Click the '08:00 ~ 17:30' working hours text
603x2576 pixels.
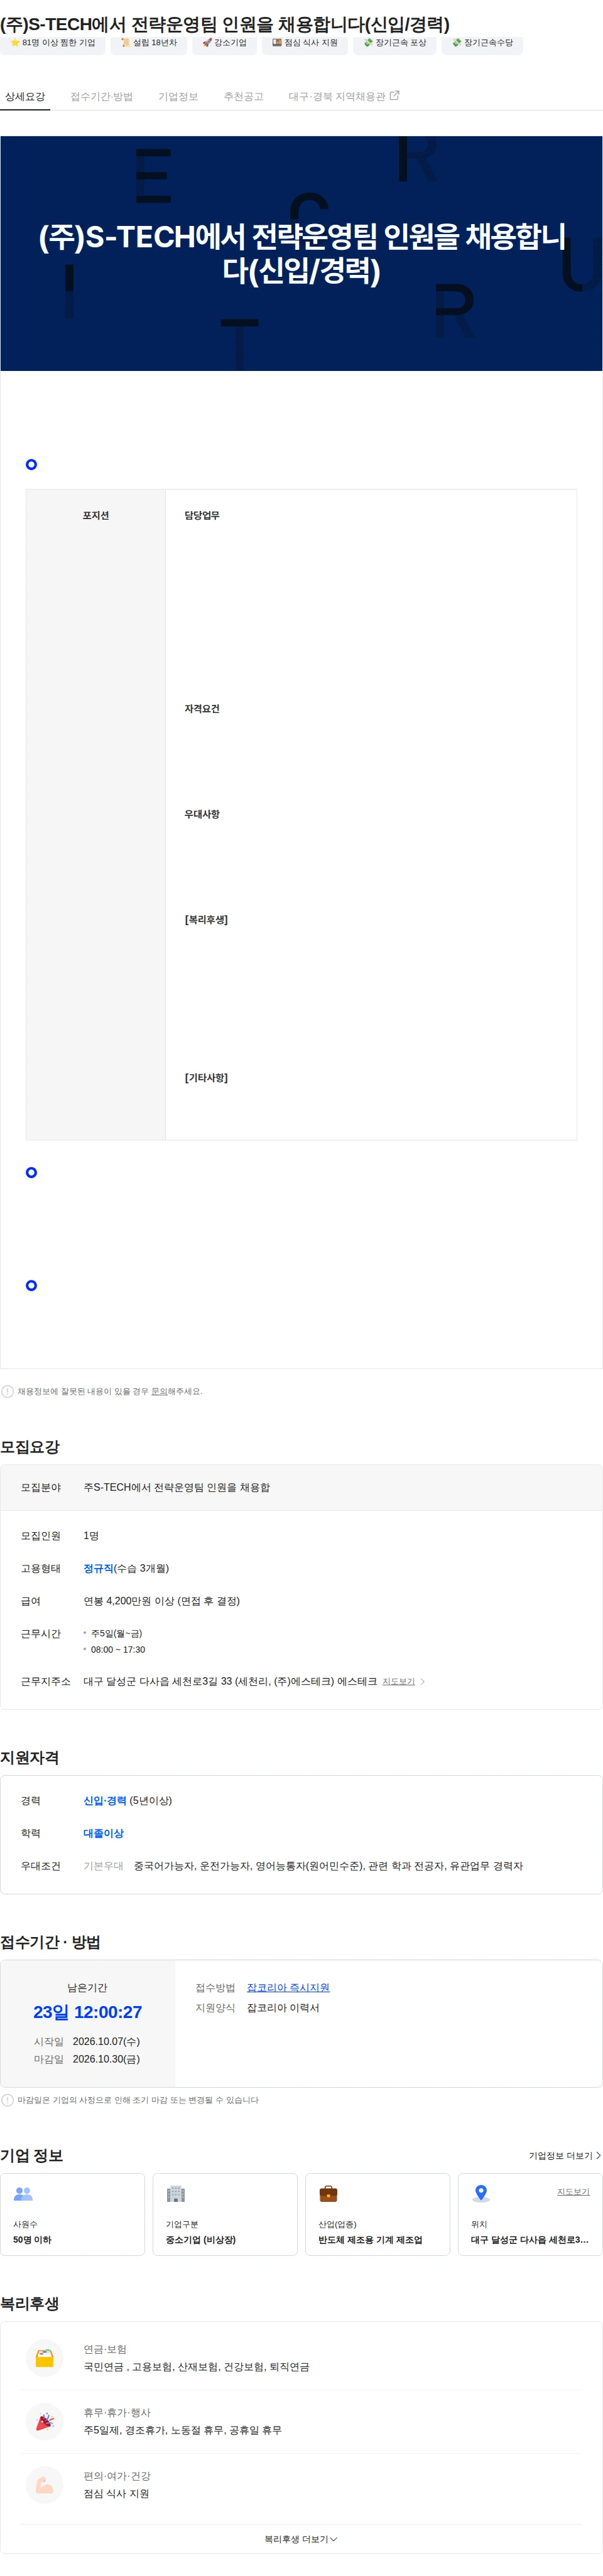point(118,1649)
